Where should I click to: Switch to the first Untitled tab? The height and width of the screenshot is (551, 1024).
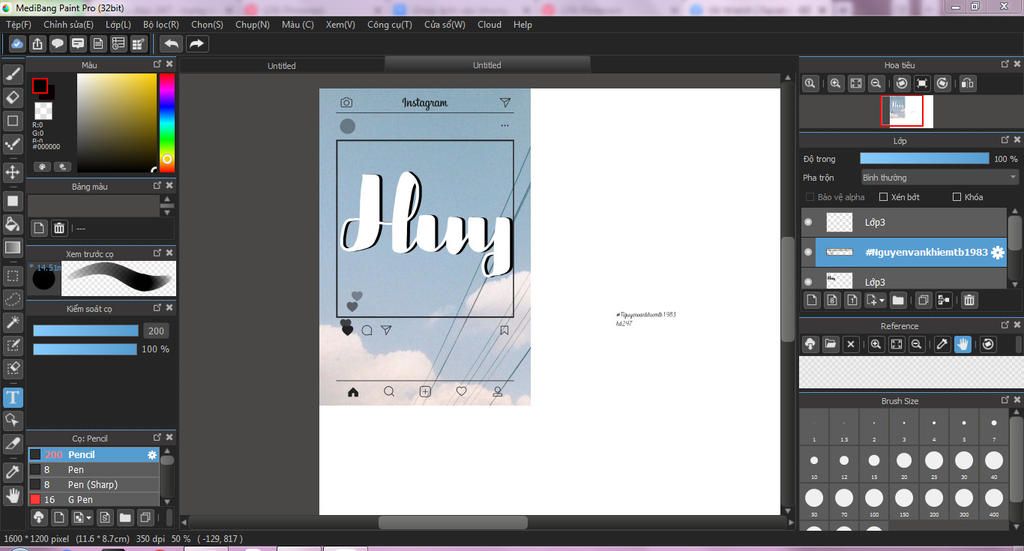coord(281,66)
